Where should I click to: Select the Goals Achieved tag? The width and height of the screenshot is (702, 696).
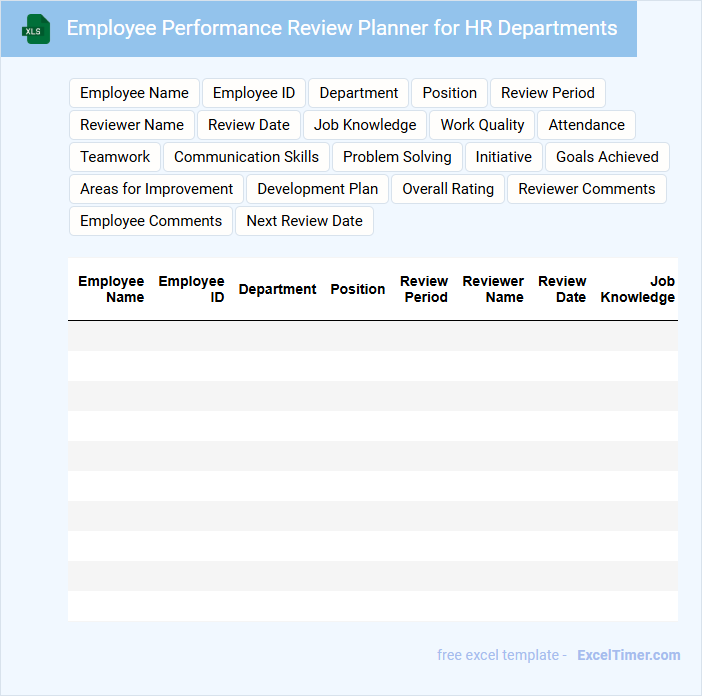(x=607, y=157)
